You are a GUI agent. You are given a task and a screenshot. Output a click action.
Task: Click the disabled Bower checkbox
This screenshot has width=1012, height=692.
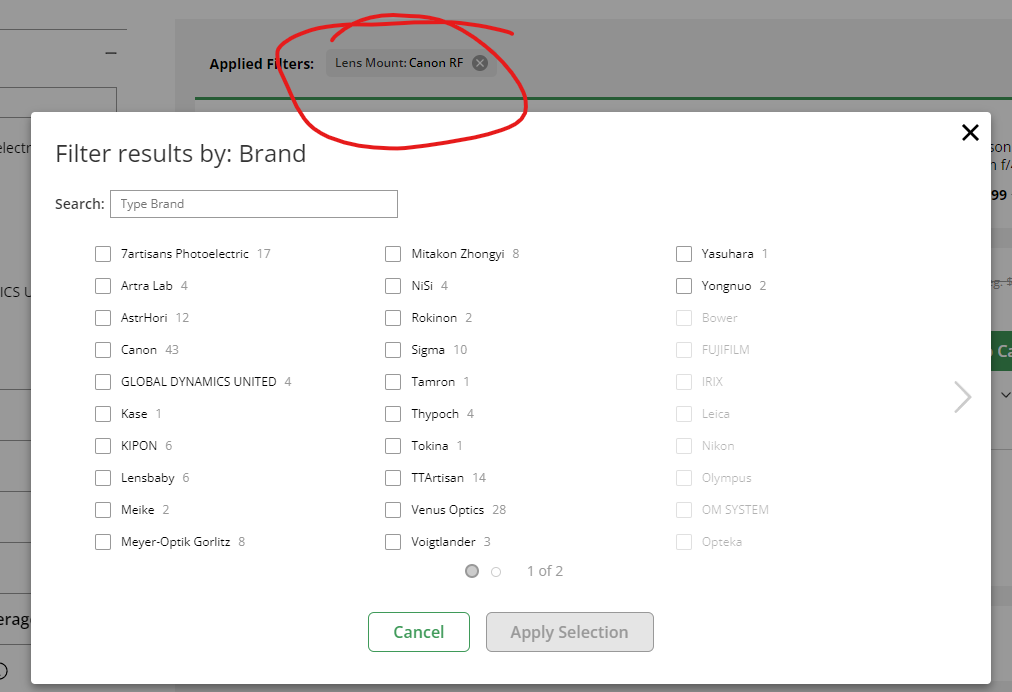click(683, 318)
